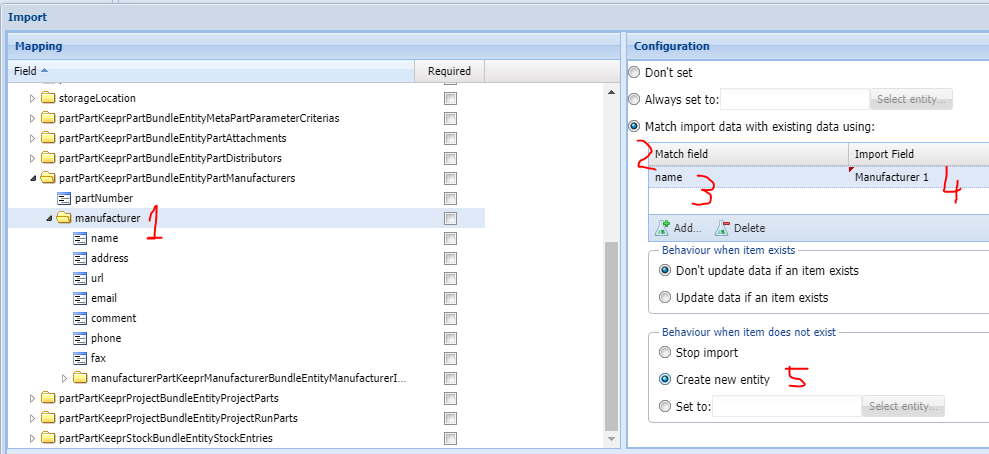Click the email field icon
This screenshot has width=989, height=454.
(80, 298)
